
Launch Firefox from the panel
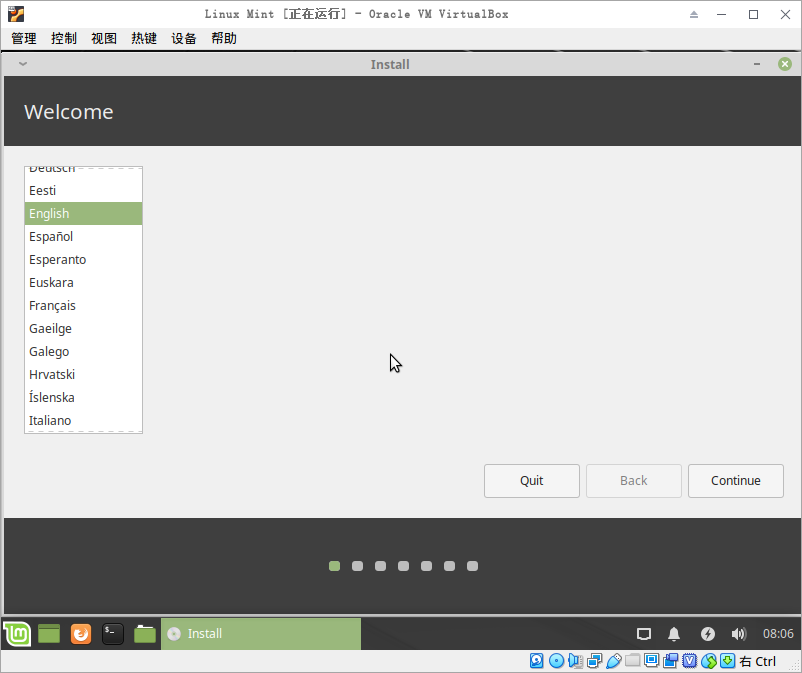pos(81,633)
